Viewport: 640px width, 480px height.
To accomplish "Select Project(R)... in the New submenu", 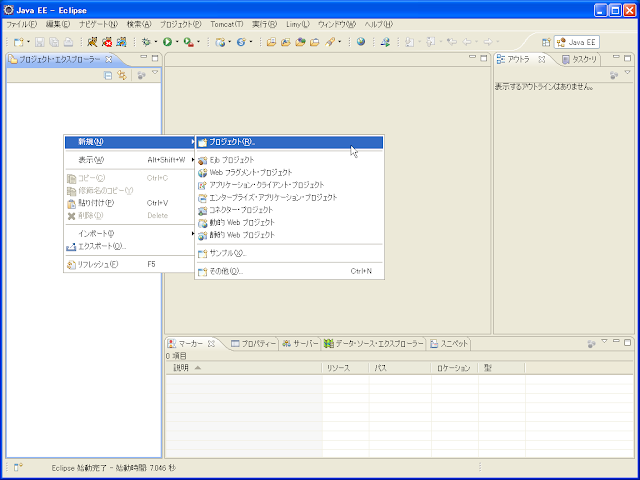I will point(290,142).
